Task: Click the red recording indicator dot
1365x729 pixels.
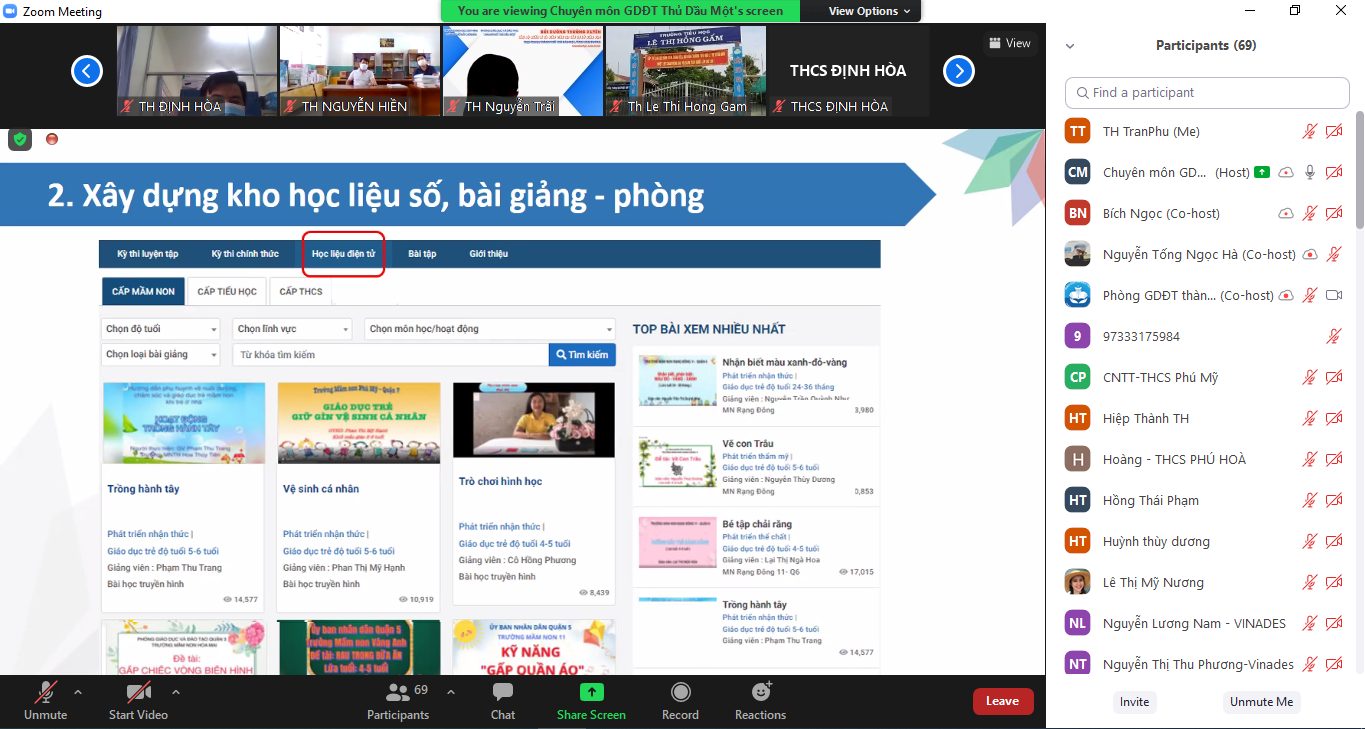Action: click(52, 139)
